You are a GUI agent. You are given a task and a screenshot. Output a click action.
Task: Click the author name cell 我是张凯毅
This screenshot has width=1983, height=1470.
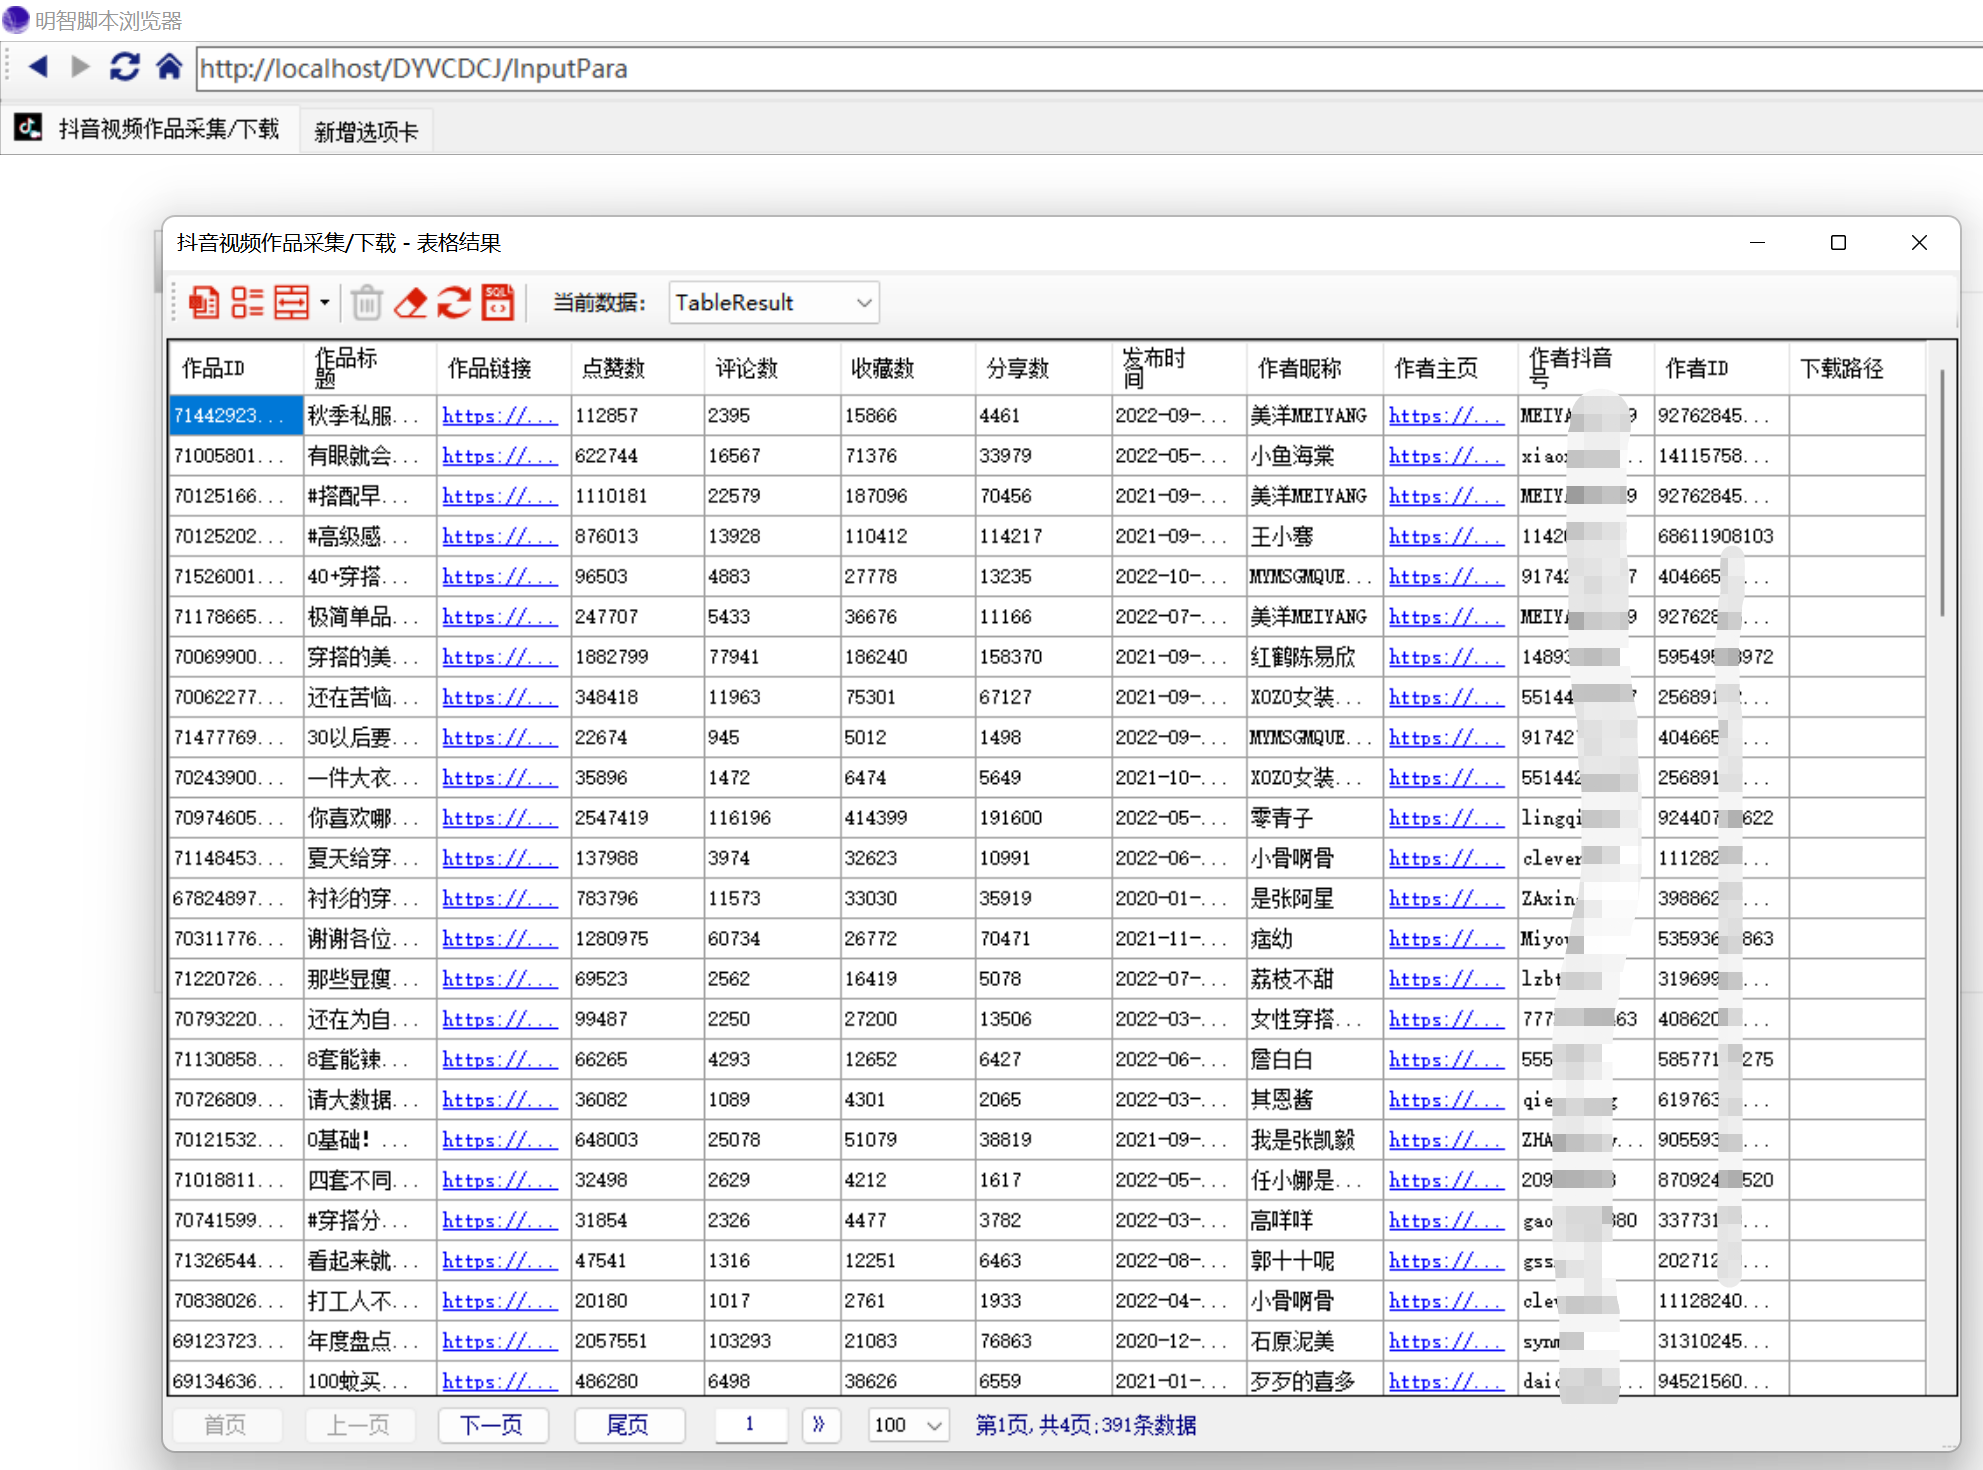(1314, 1140)
